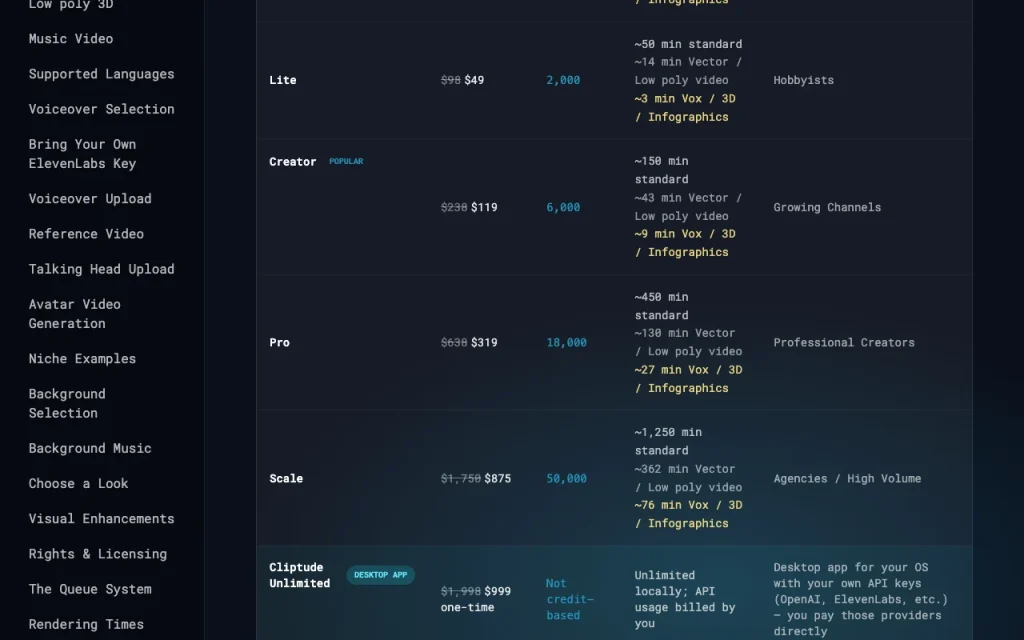Click '~1,250 min standard' in Scale row
The height and width of the screenshot is (640, 1024).
[x=667, y=441]
